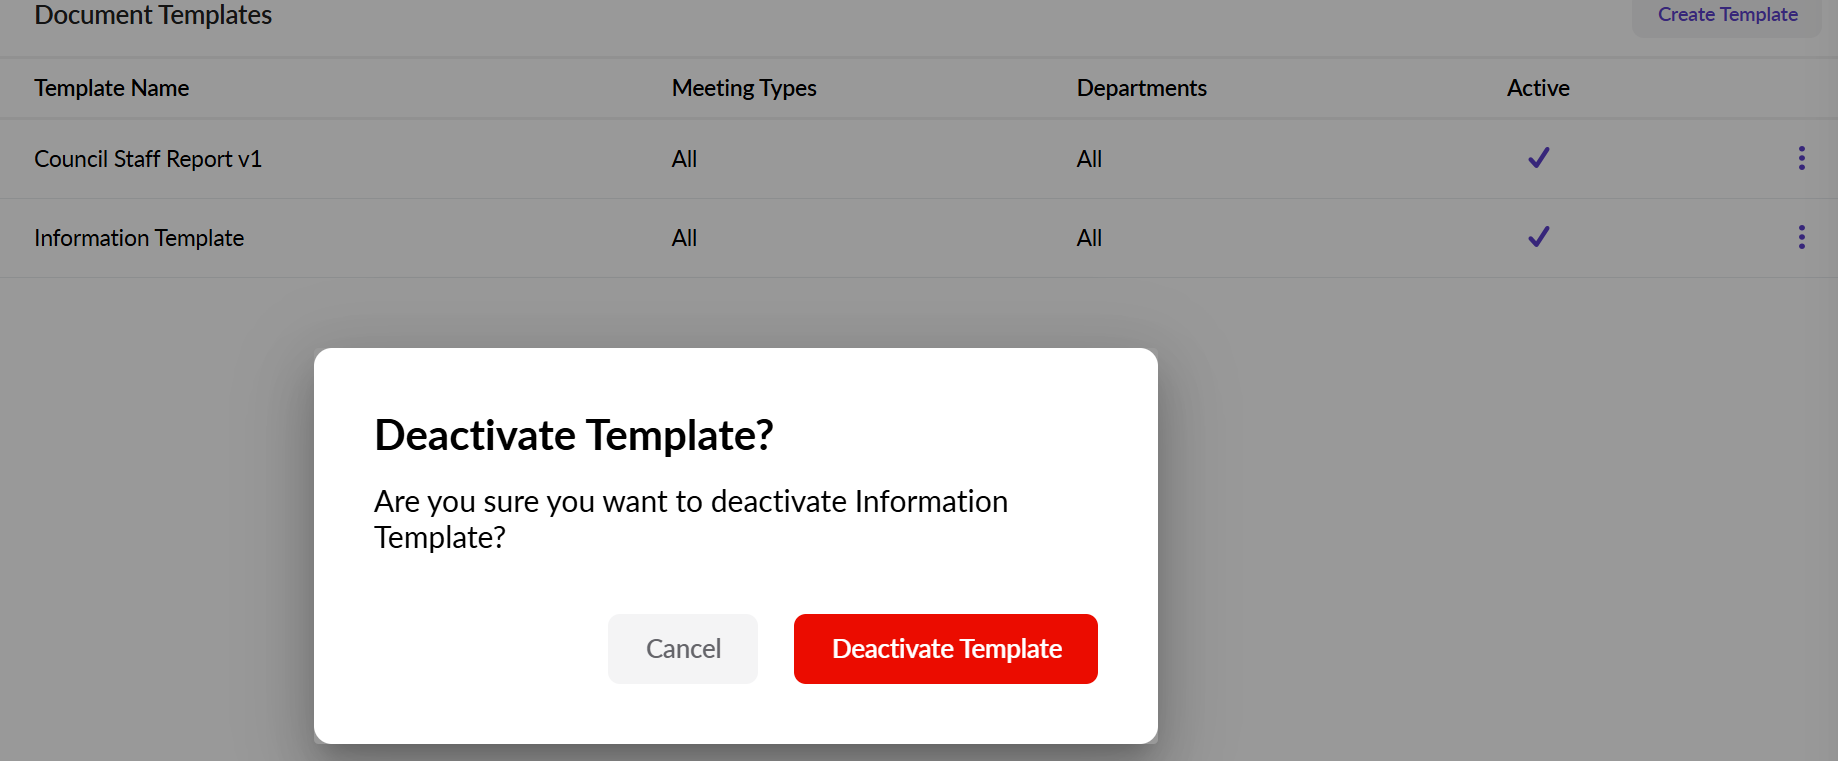Select the Information Template row name
This screenshot has height=761, width=1838.
[139, 238]
